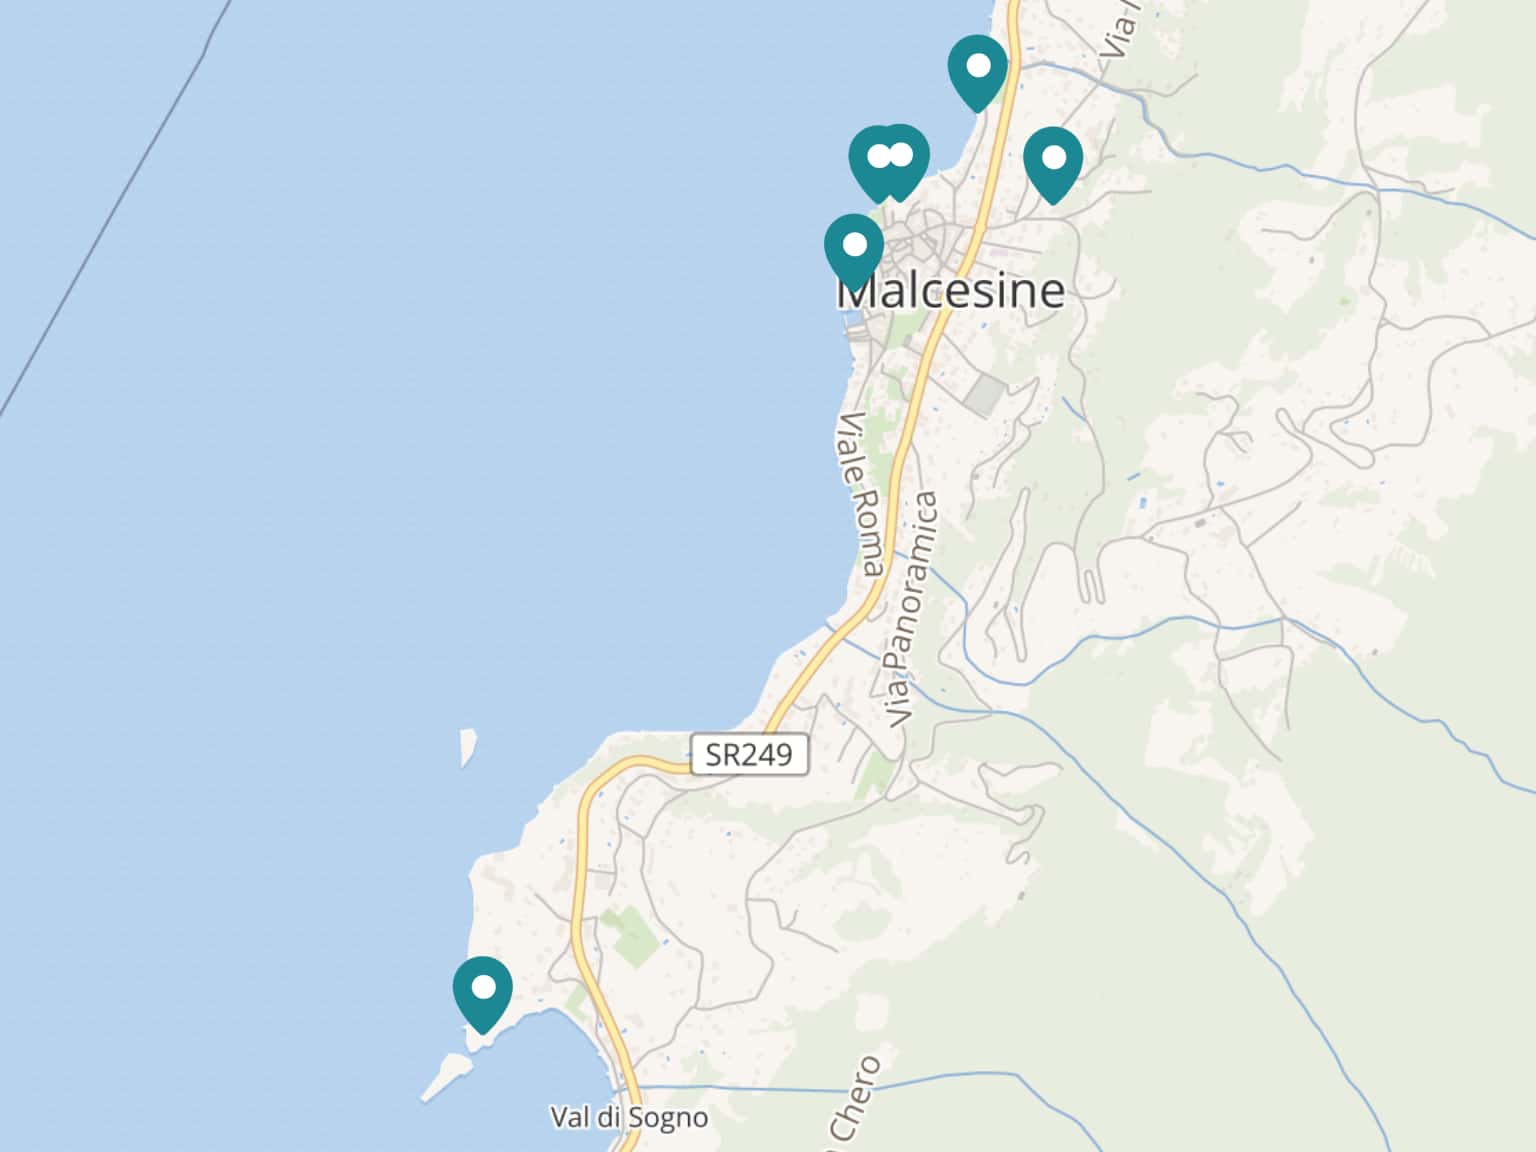Image resolution: width=1536 pixels, height=1152 pixels.
Task: Select the map pin near Val di Sogno
Action: [483, 993]
